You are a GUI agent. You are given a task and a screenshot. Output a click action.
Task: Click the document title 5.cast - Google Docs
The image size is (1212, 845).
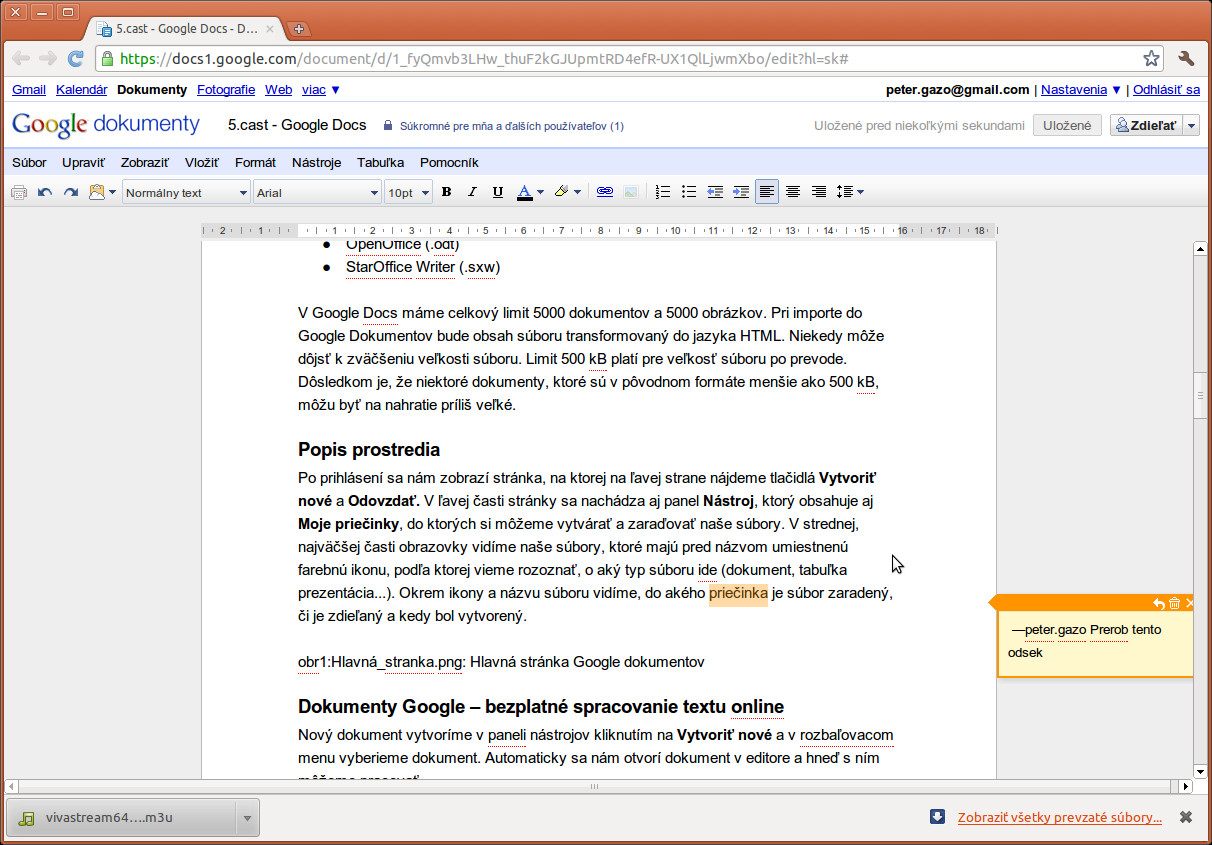(297, 125)
